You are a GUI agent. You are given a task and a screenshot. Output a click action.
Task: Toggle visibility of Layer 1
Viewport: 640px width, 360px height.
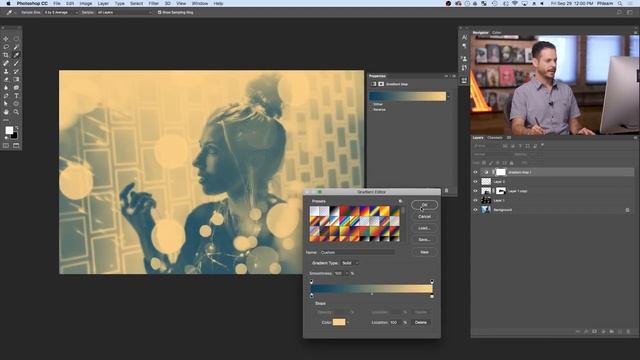475,200
